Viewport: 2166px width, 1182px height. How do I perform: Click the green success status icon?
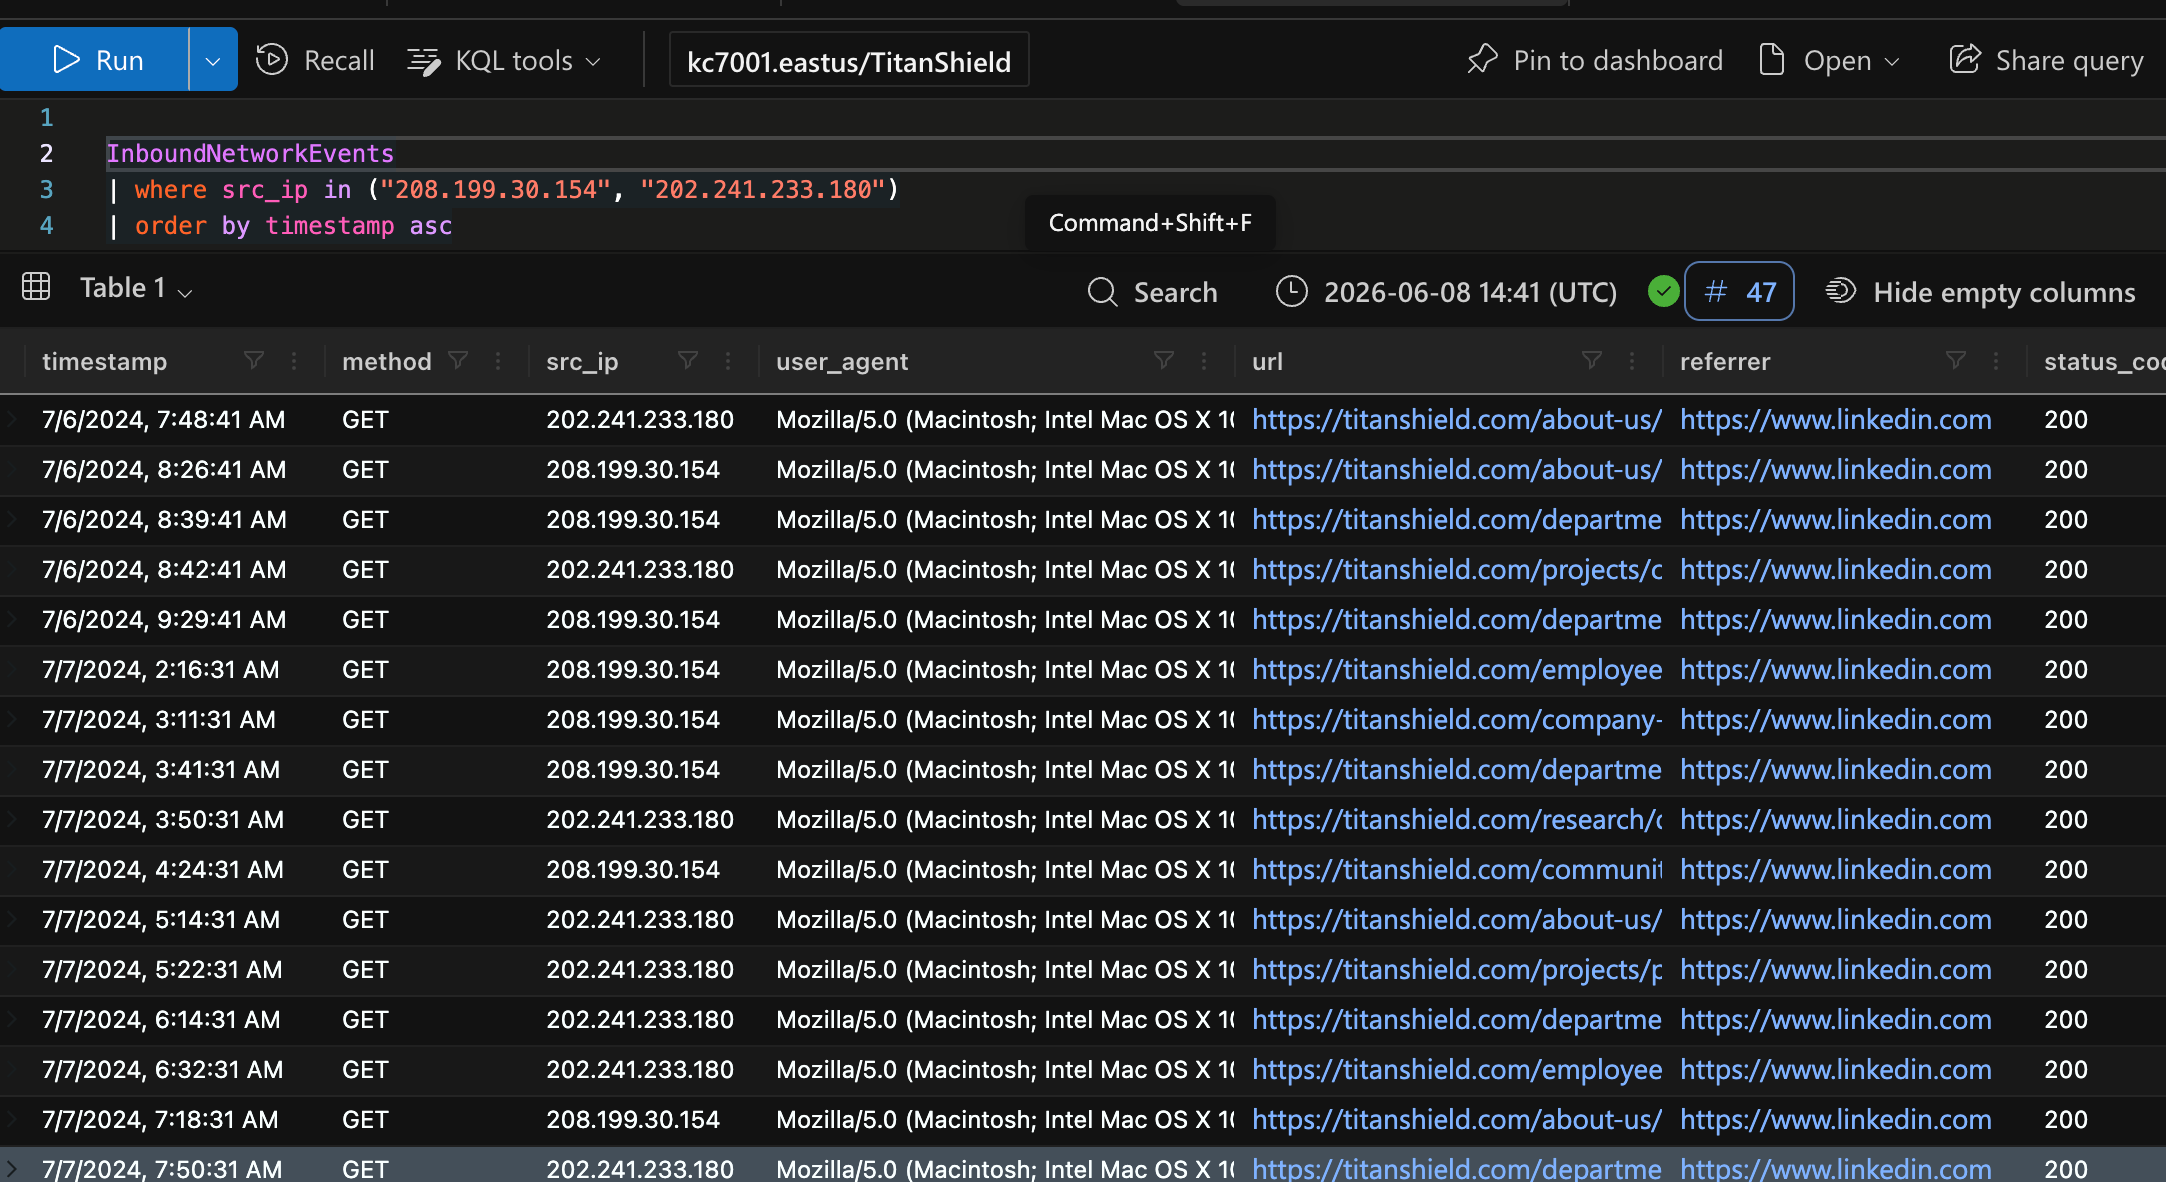pyautogui.click(x=1663, y=291)
